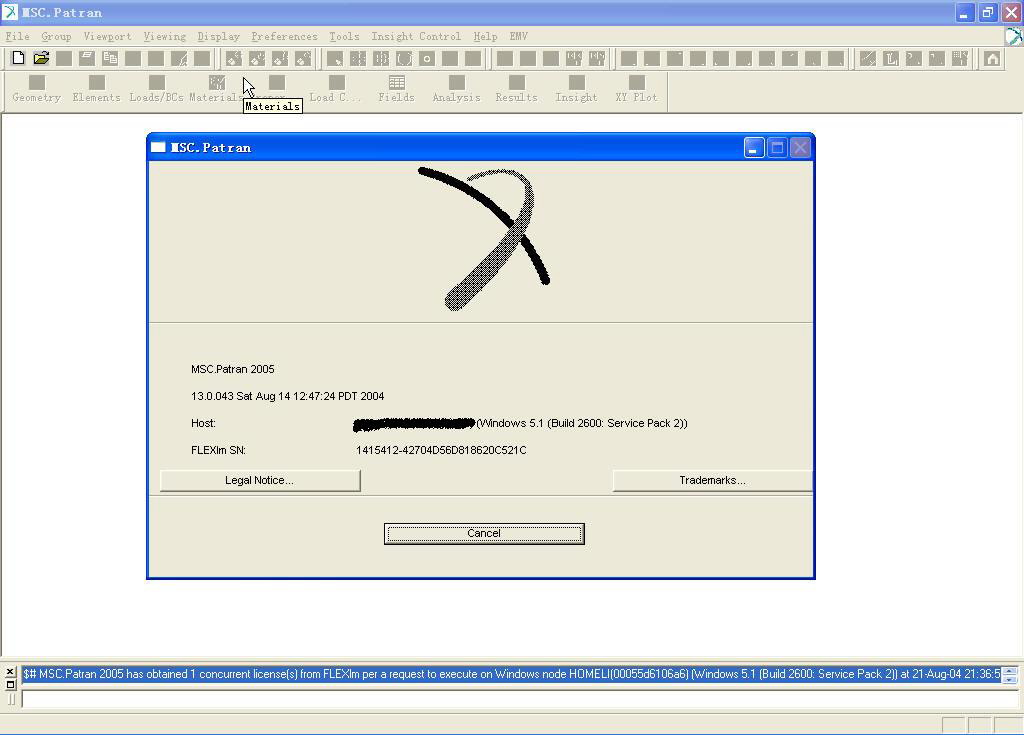Open the Elements application
This screenshot has height=735, width=1024.
click(x=97, y=89)
